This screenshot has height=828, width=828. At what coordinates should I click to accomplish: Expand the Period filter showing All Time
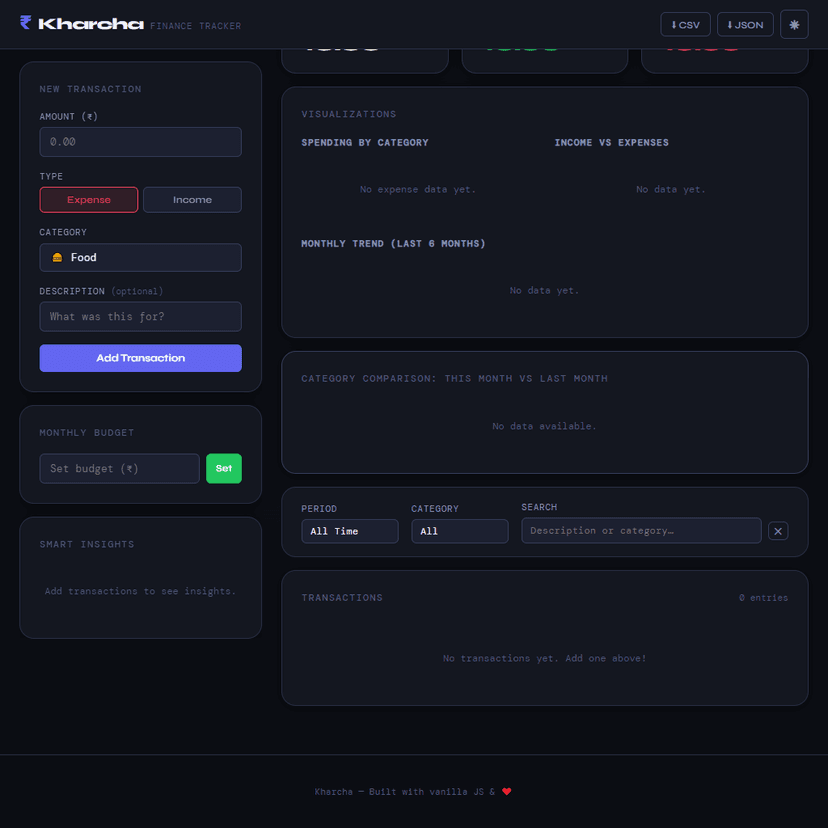(349, 531)
